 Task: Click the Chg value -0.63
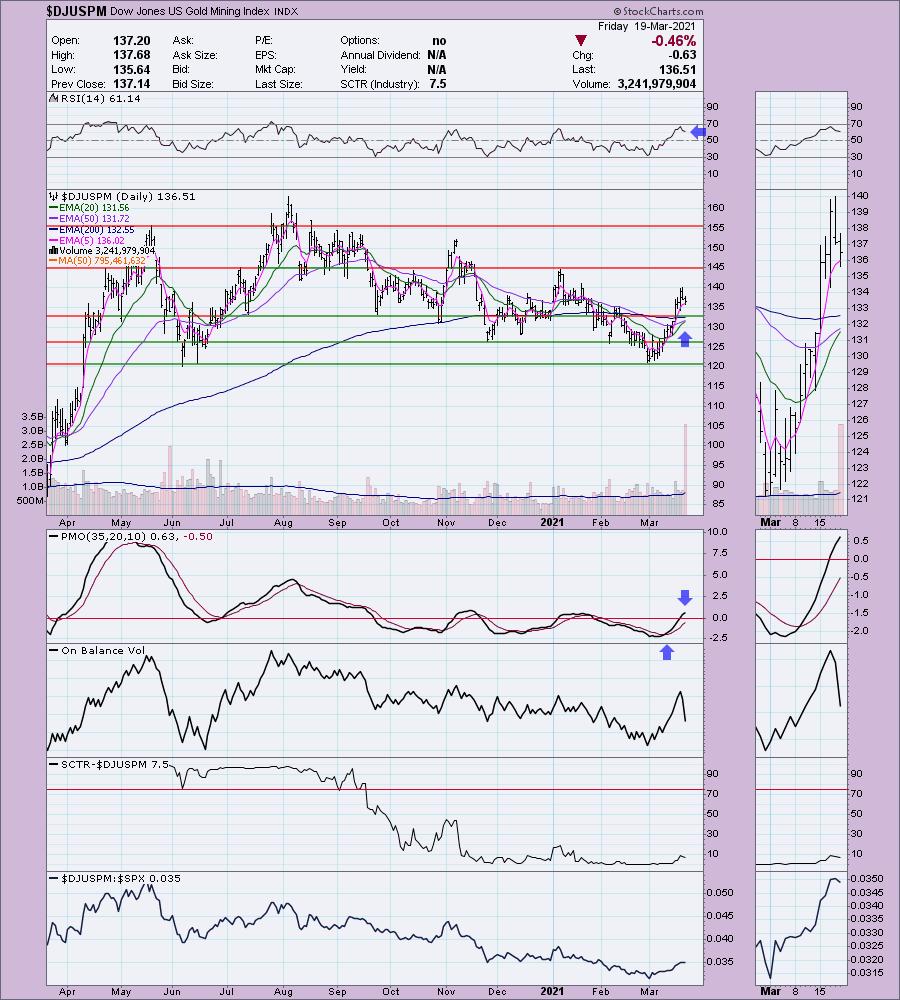(682, 55)
